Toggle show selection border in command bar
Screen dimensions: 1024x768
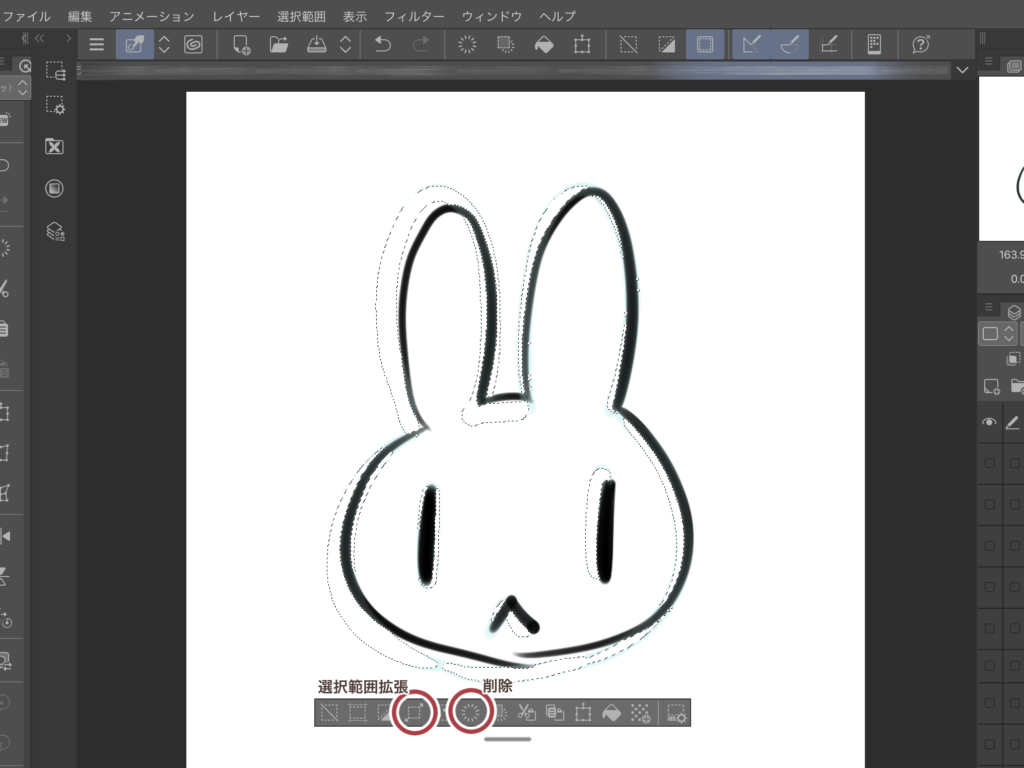coord(705,44)
